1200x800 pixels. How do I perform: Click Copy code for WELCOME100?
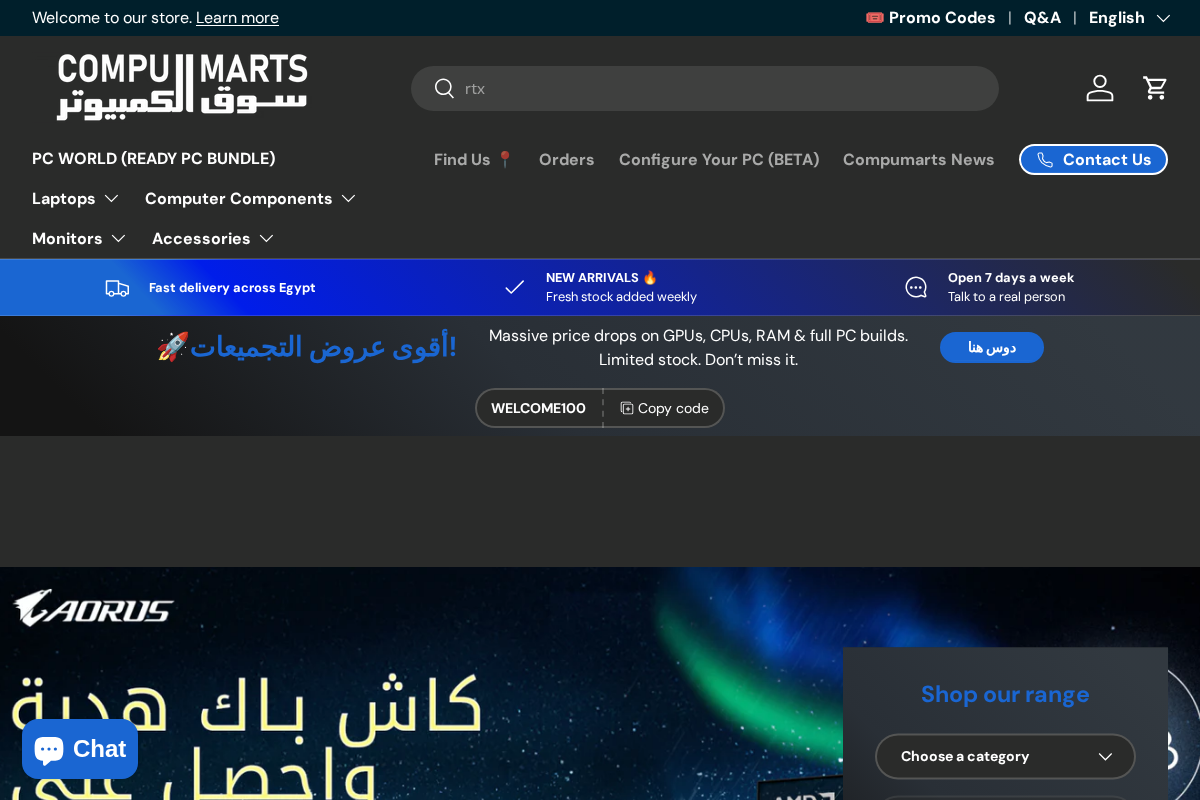(663, 408)
